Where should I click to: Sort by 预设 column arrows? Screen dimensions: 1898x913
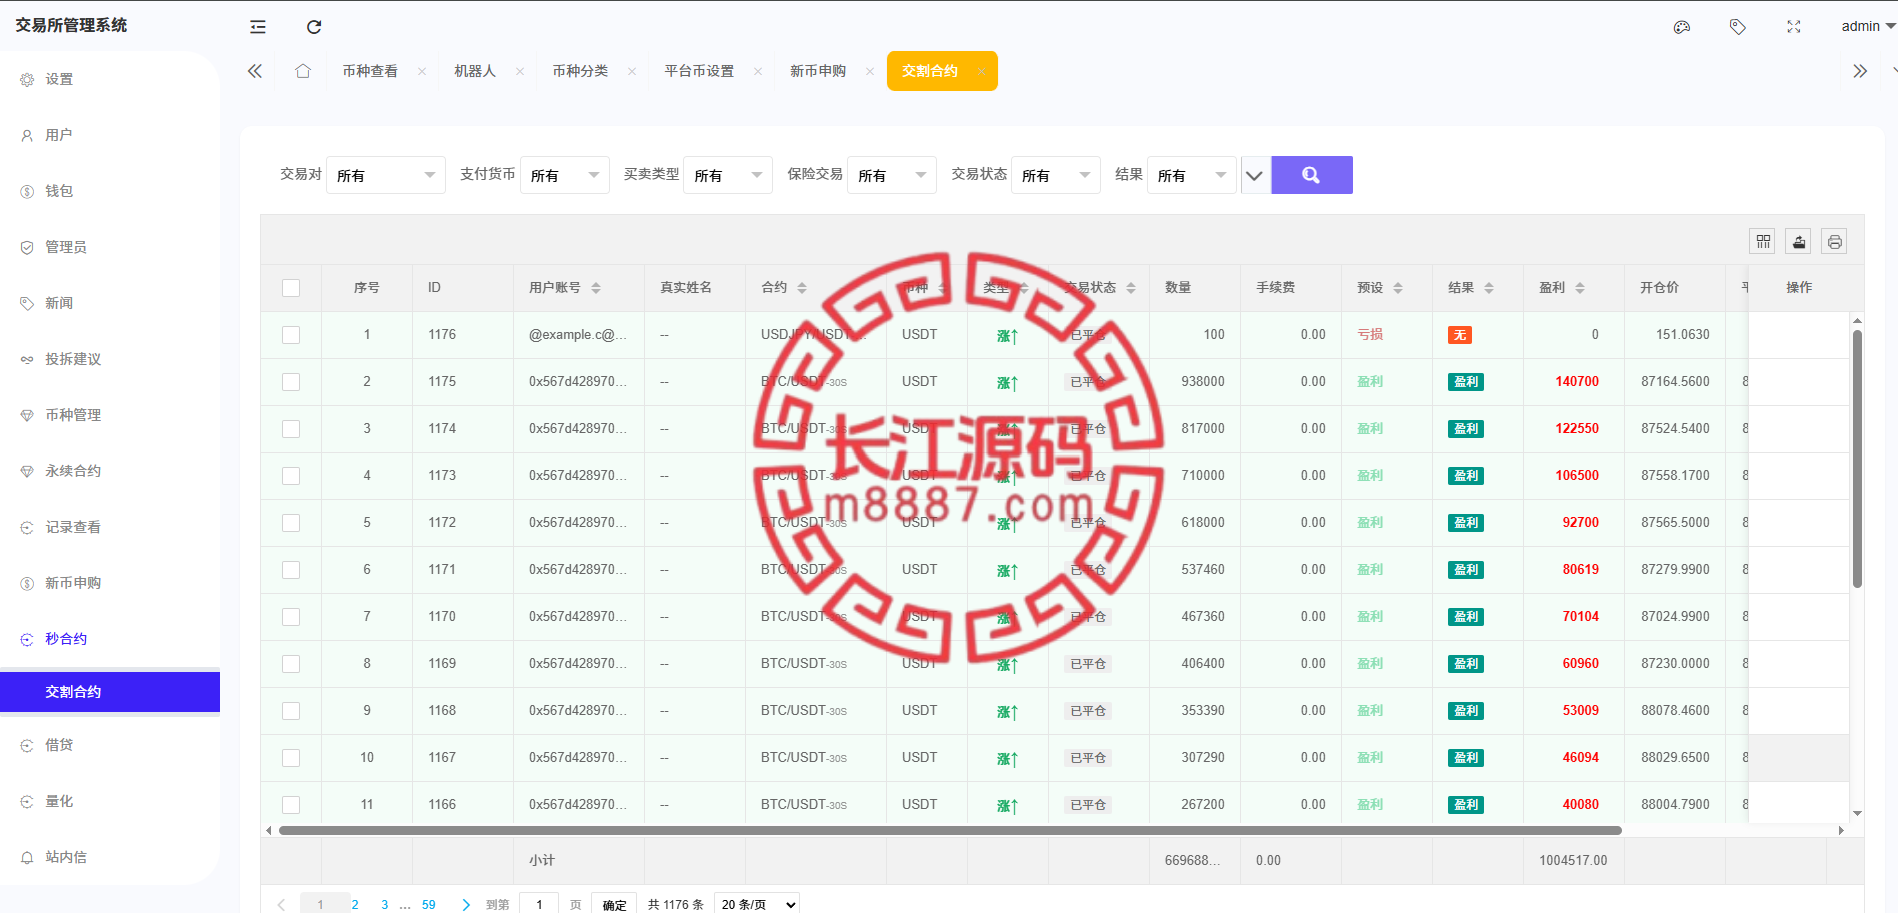click(x=1398, y=288)
